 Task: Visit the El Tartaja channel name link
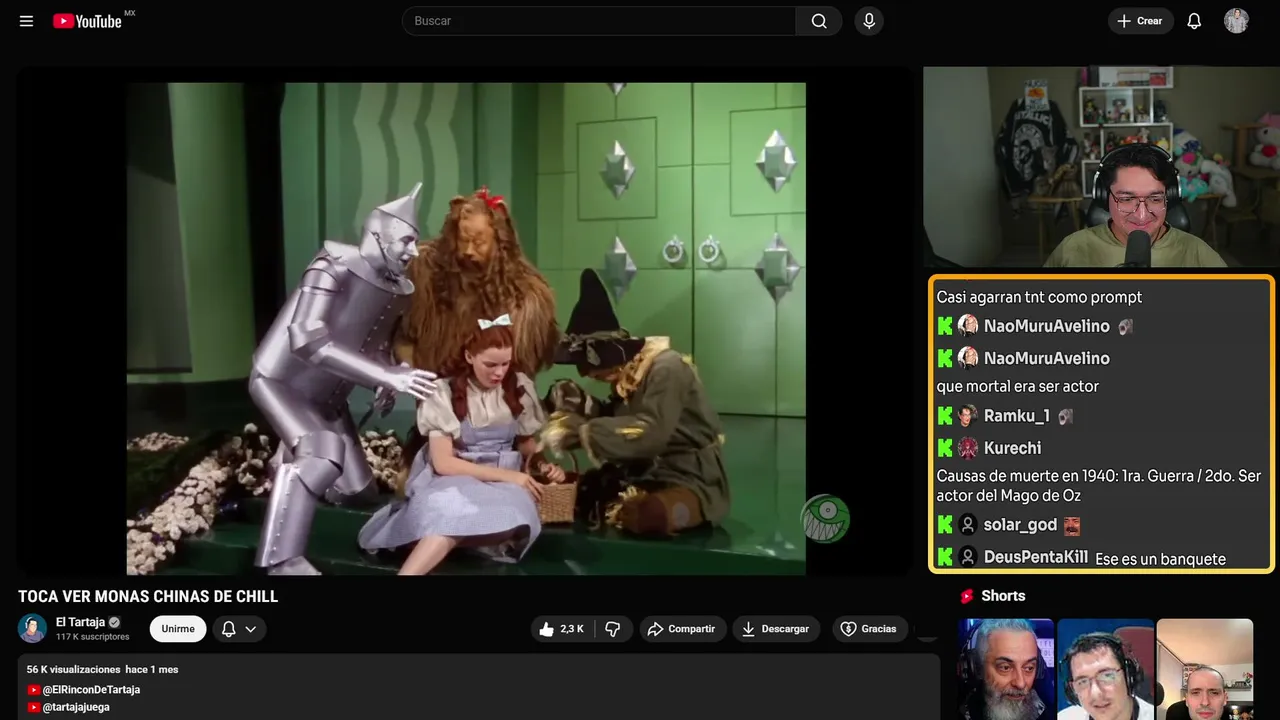pos(80,622)
